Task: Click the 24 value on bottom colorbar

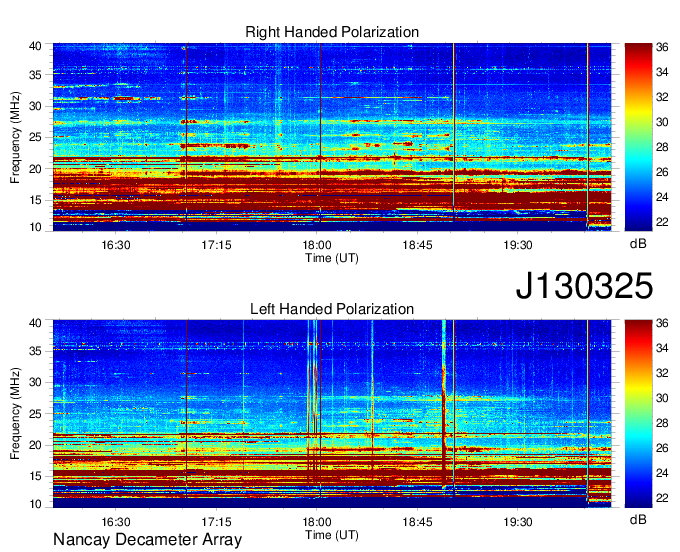Action: 662,474
